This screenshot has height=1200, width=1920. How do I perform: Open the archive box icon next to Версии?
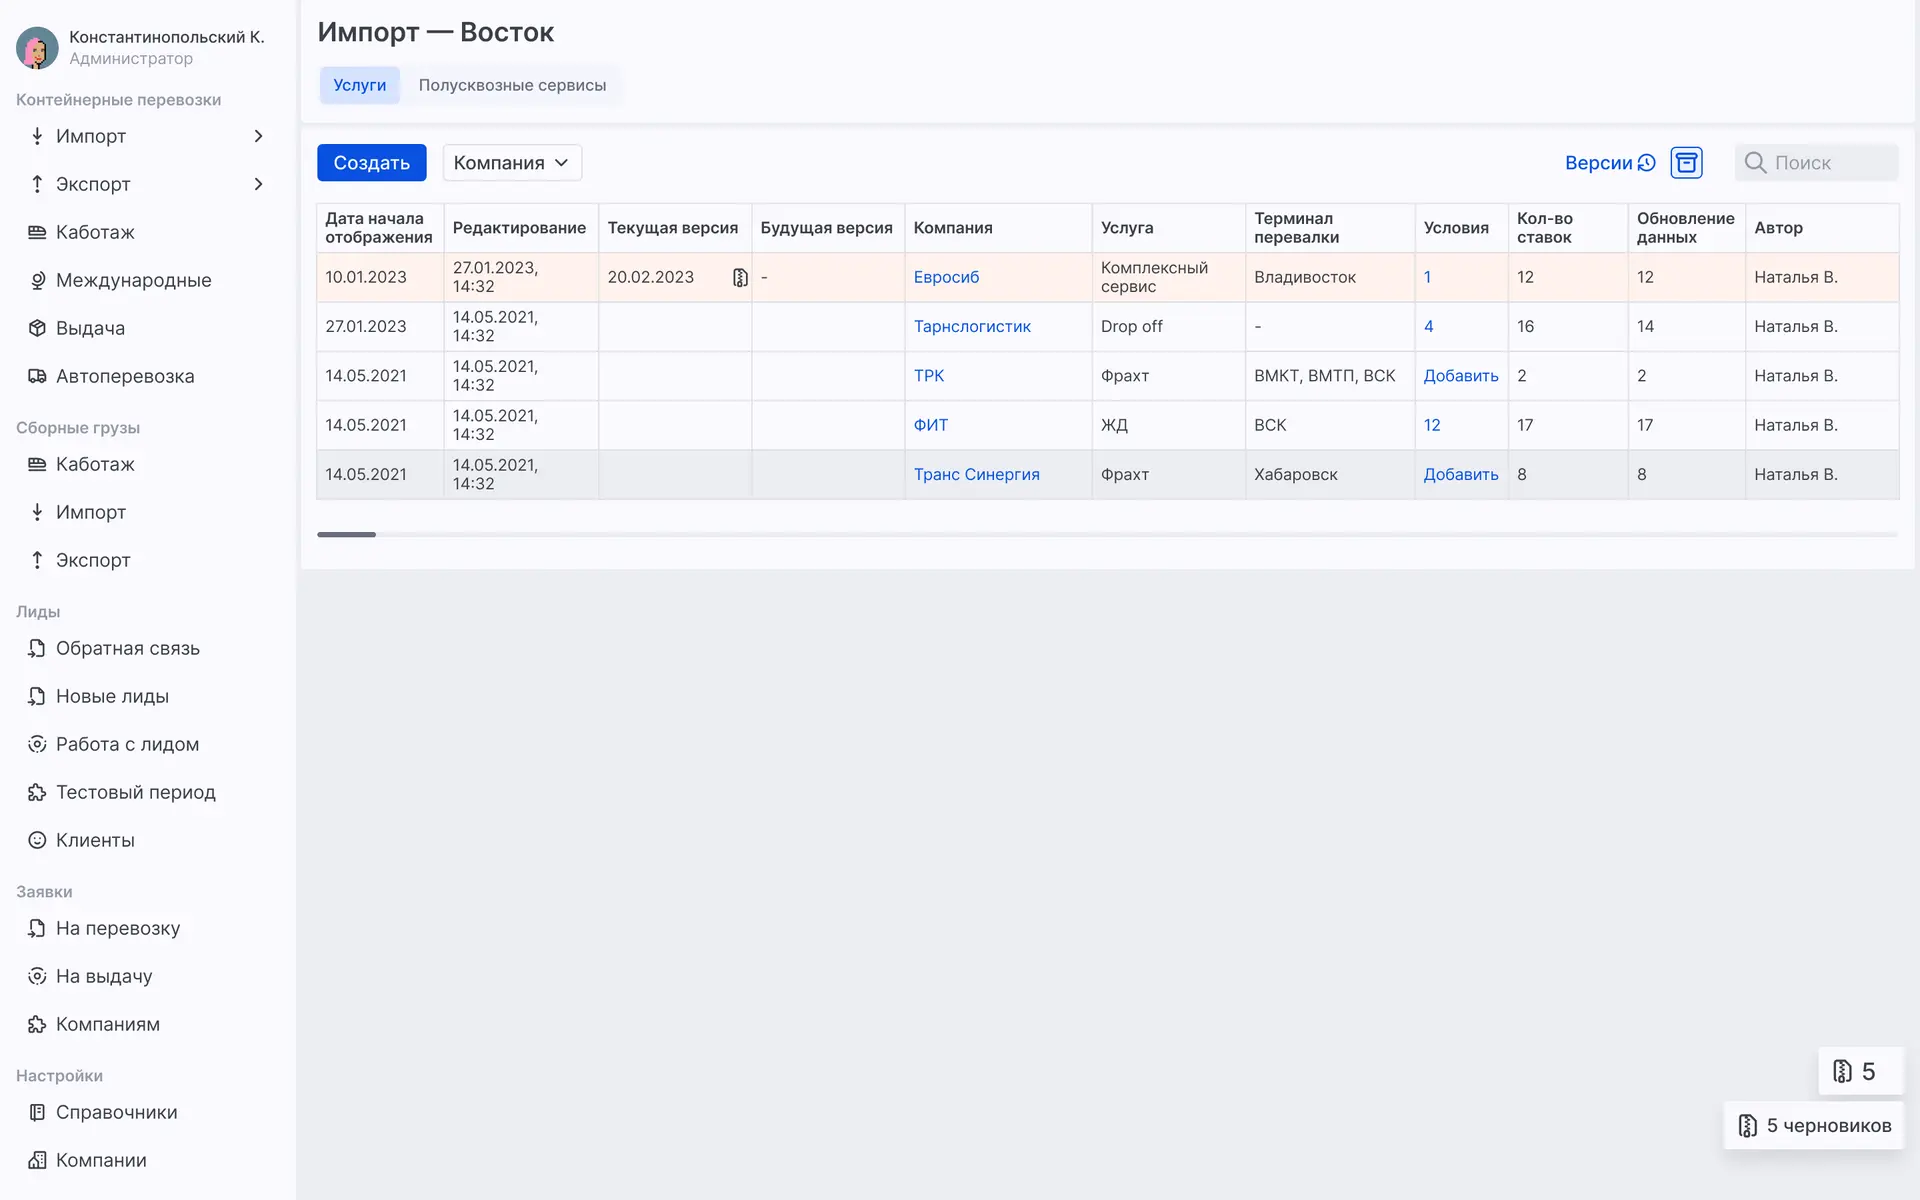point(1686,163)
